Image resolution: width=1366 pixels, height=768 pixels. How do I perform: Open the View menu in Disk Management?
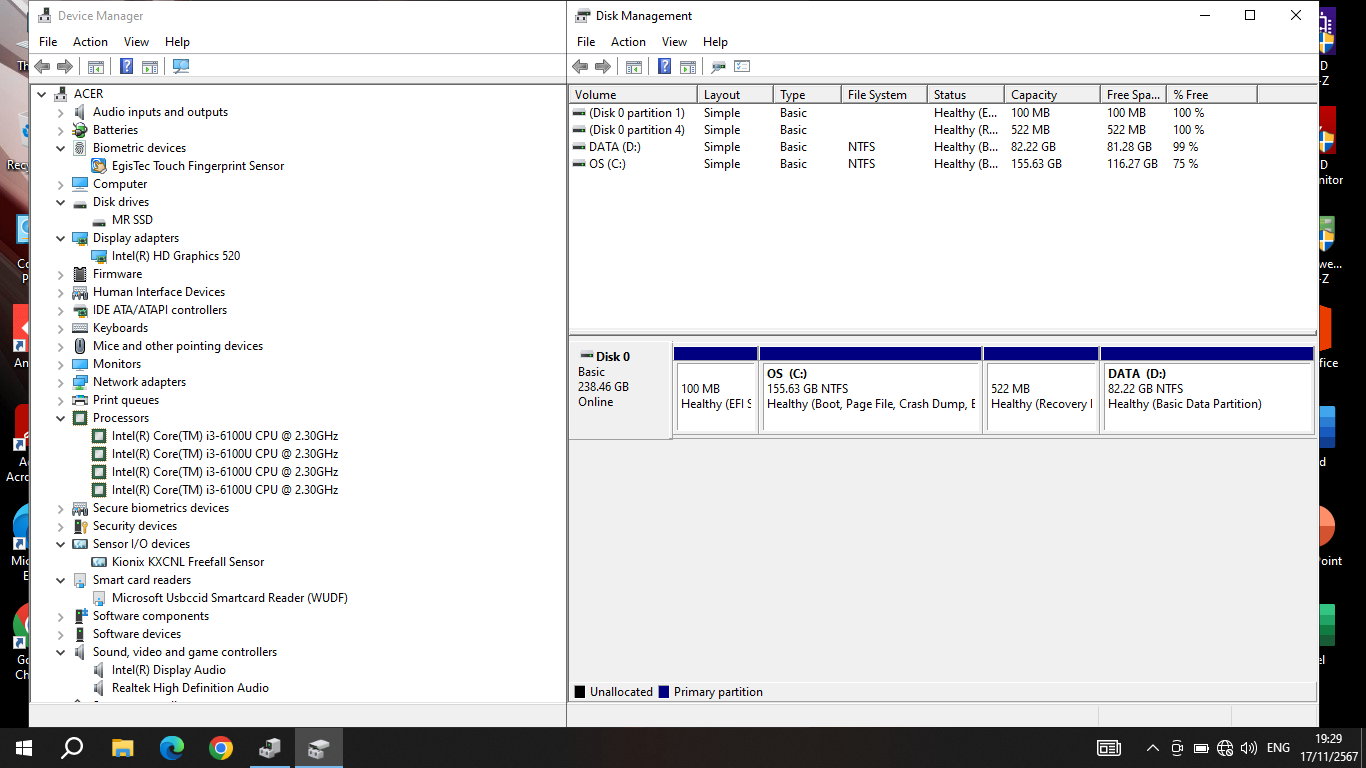(x=674, y=42)
